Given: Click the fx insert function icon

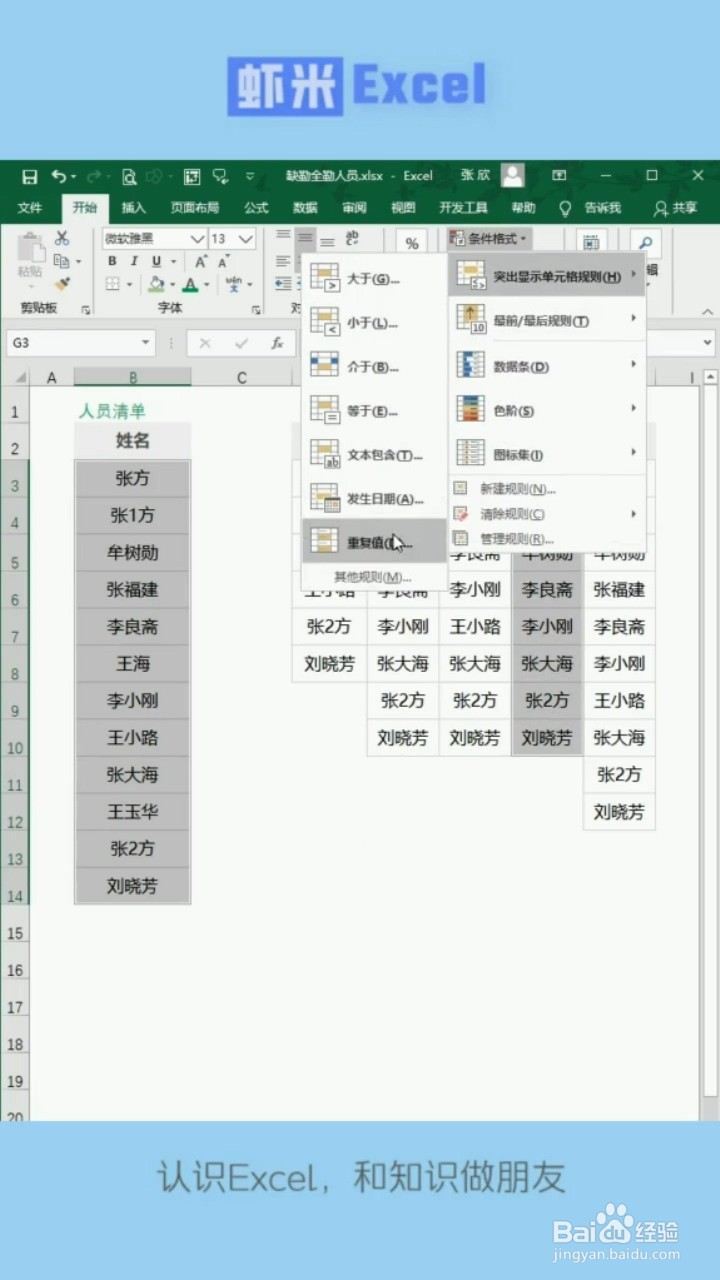Looking at the screenshot, I should pos(277,343).
